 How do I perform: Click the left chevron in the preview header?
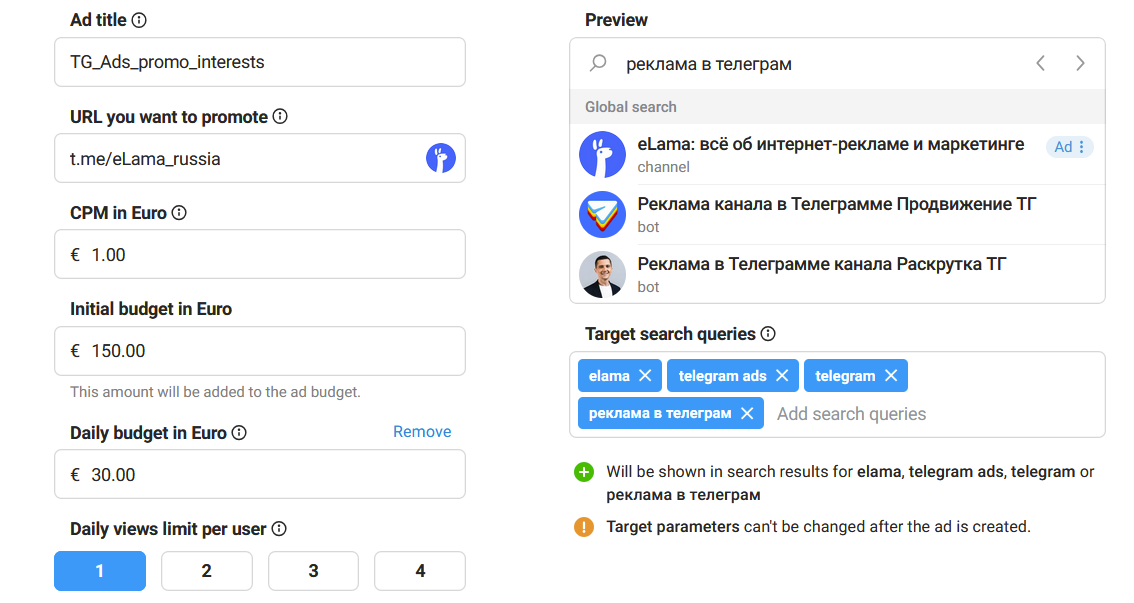tap(1040, 62)
